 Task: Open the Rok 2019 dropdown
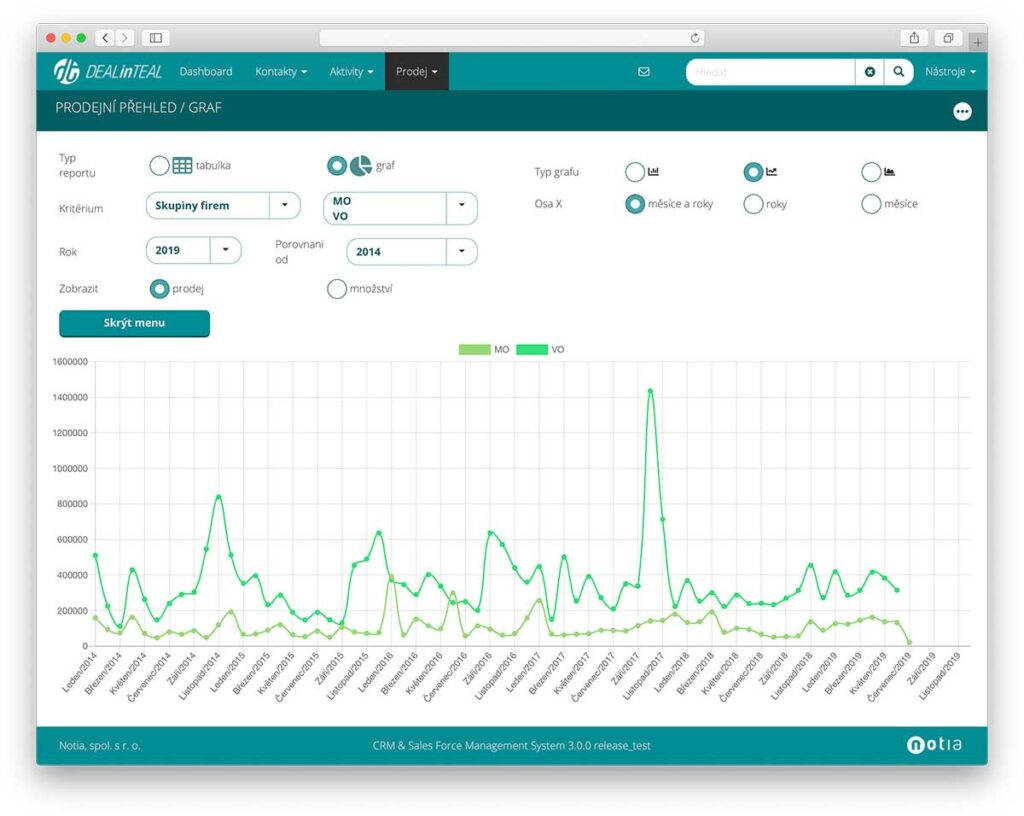coord(226,250)
